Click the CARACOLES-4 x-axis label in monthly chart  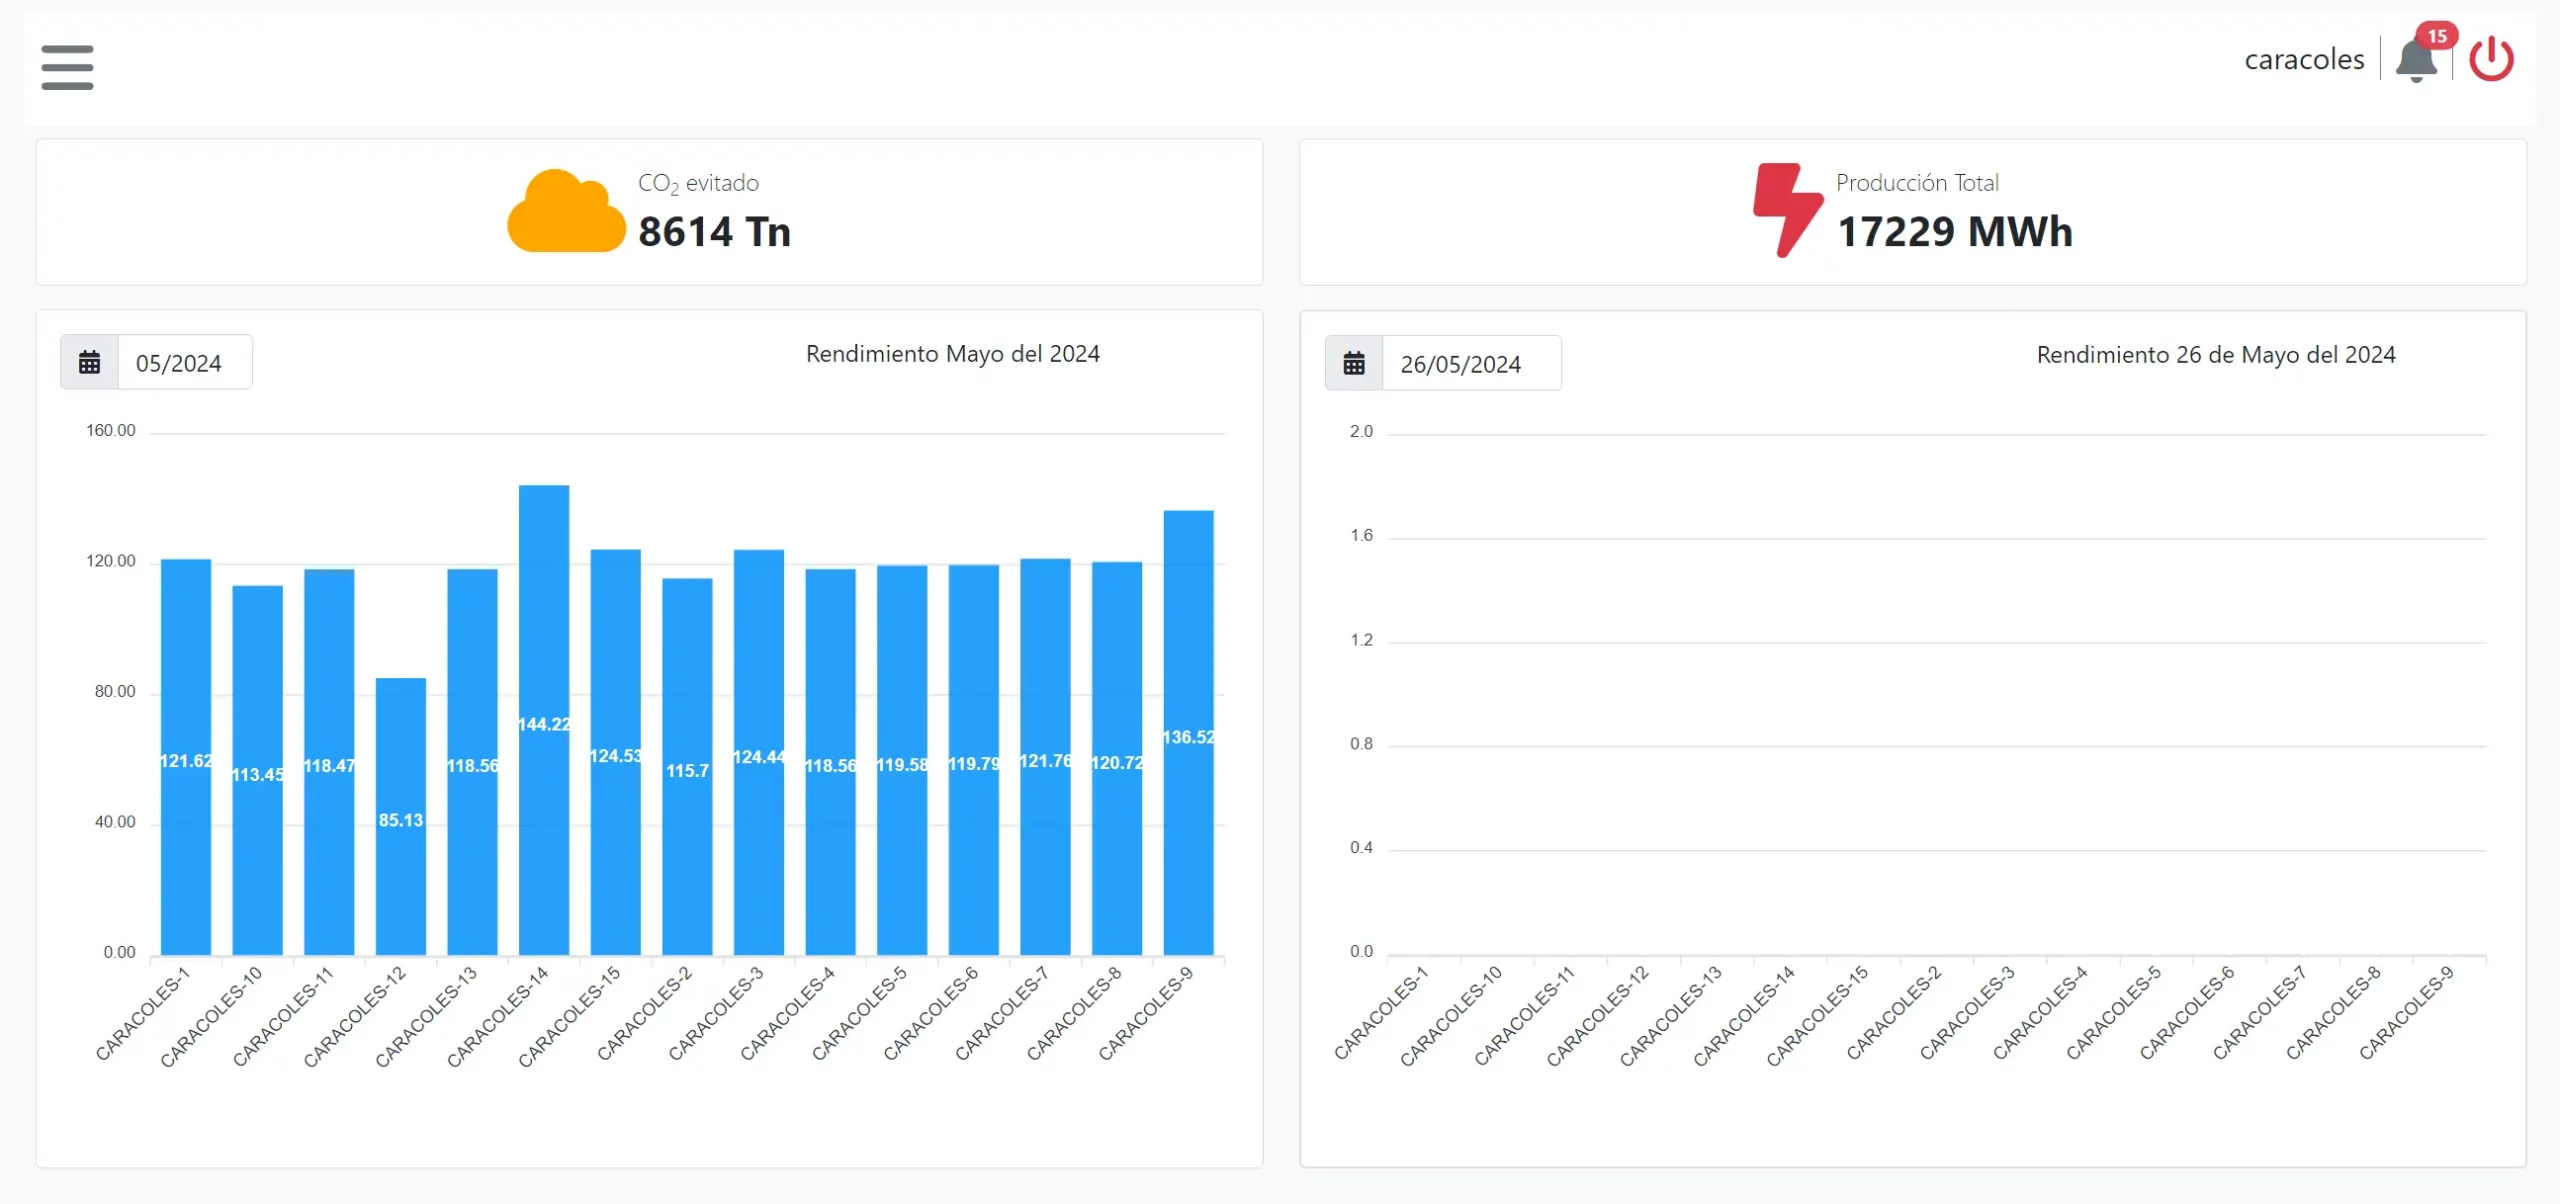click(x=787, y=1014)
